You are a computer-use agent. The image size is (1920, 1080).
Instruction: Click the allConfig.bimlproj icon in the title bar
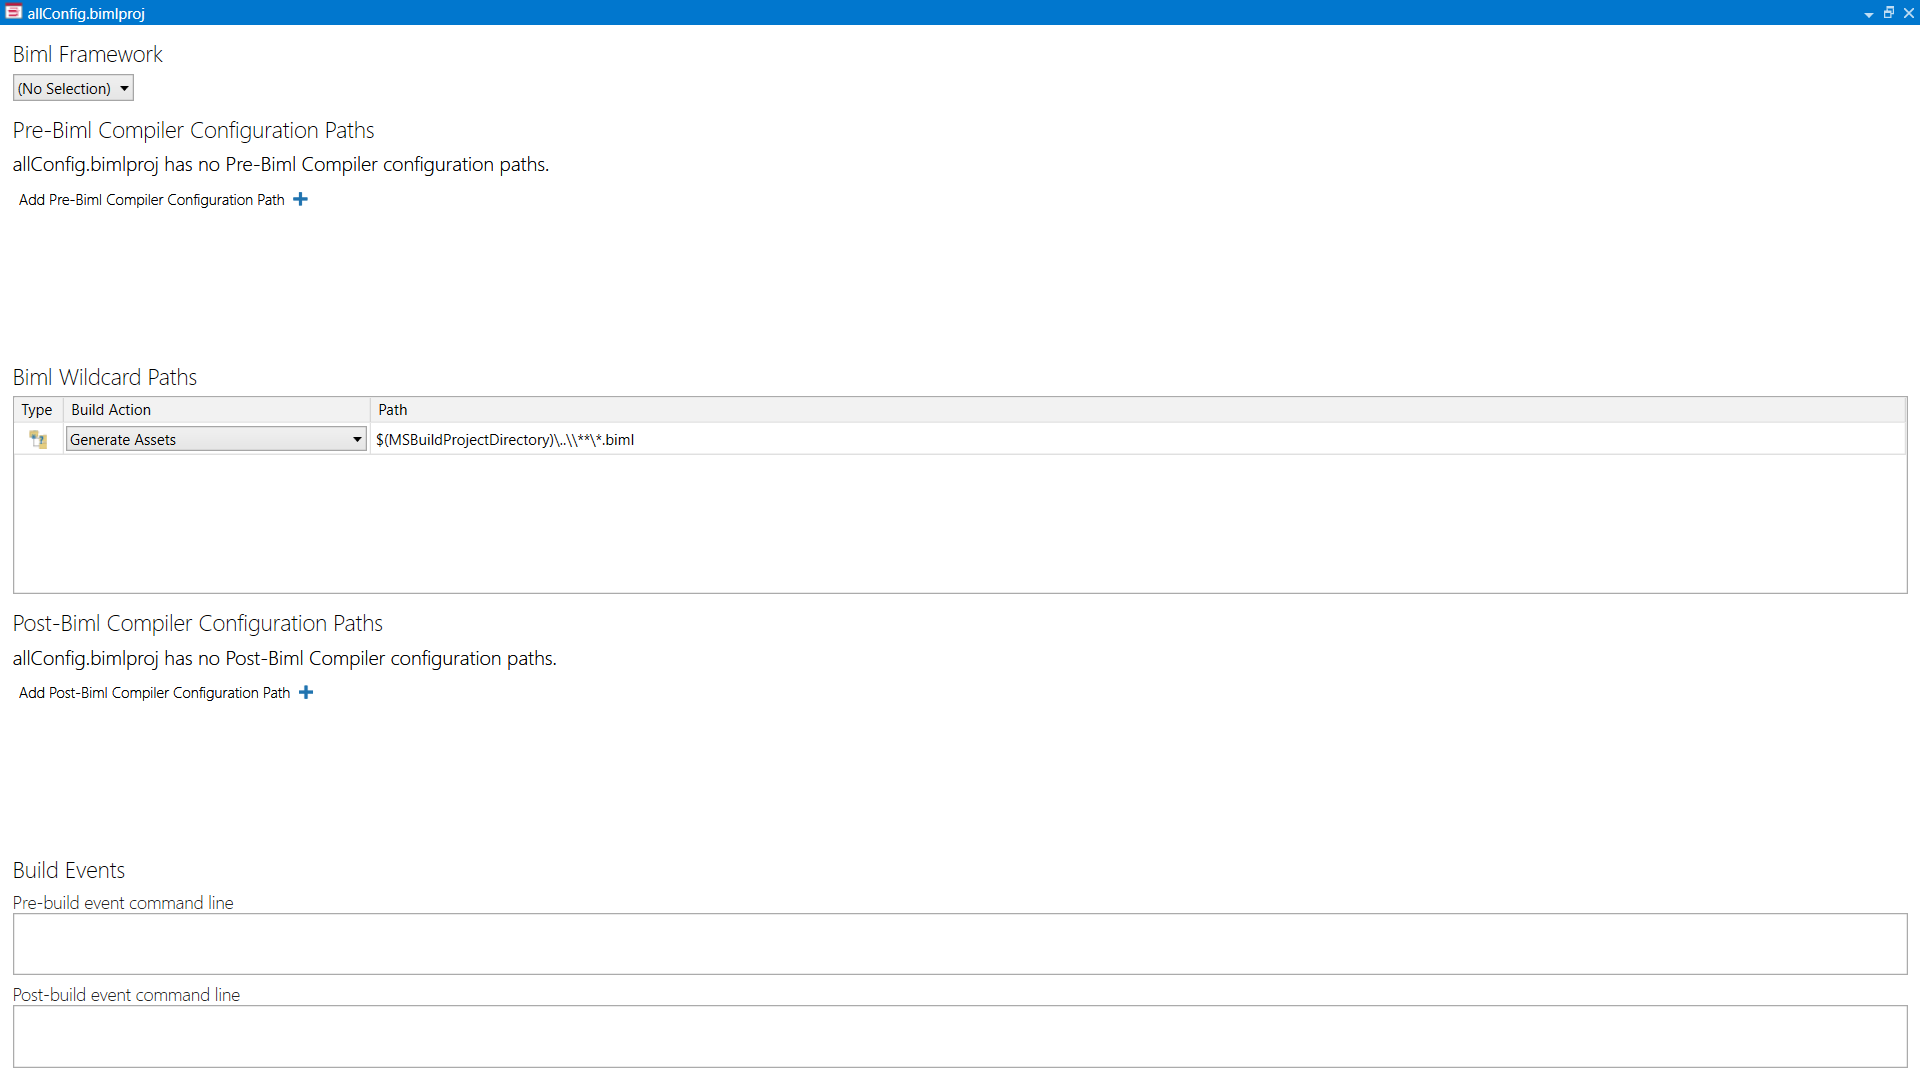13,13
